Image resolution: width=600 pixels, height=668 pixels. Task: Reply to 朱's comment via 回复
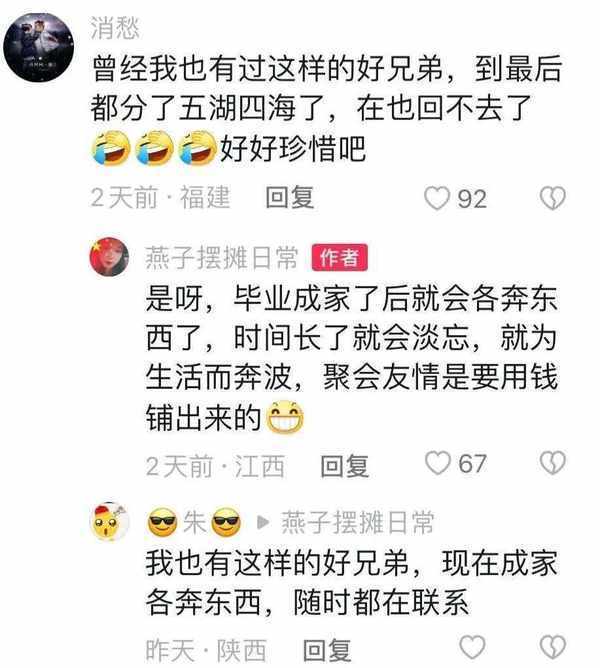tap(327, 650)
